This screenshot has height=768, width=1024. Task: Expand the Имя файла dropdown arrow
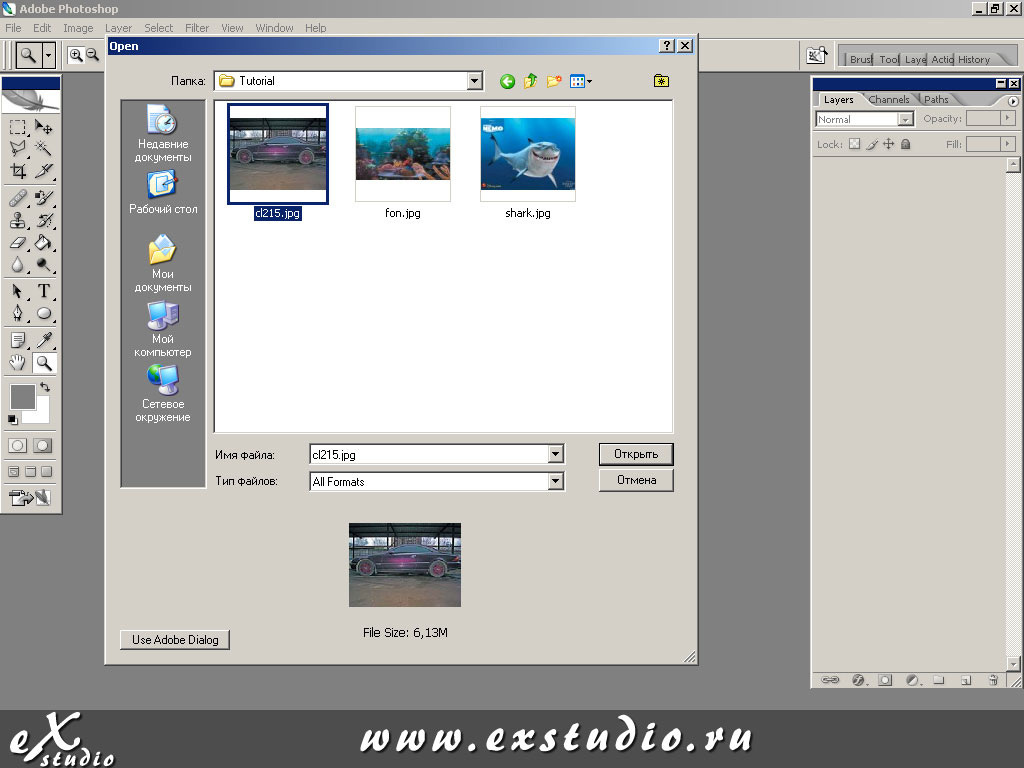tap(555, 454)
